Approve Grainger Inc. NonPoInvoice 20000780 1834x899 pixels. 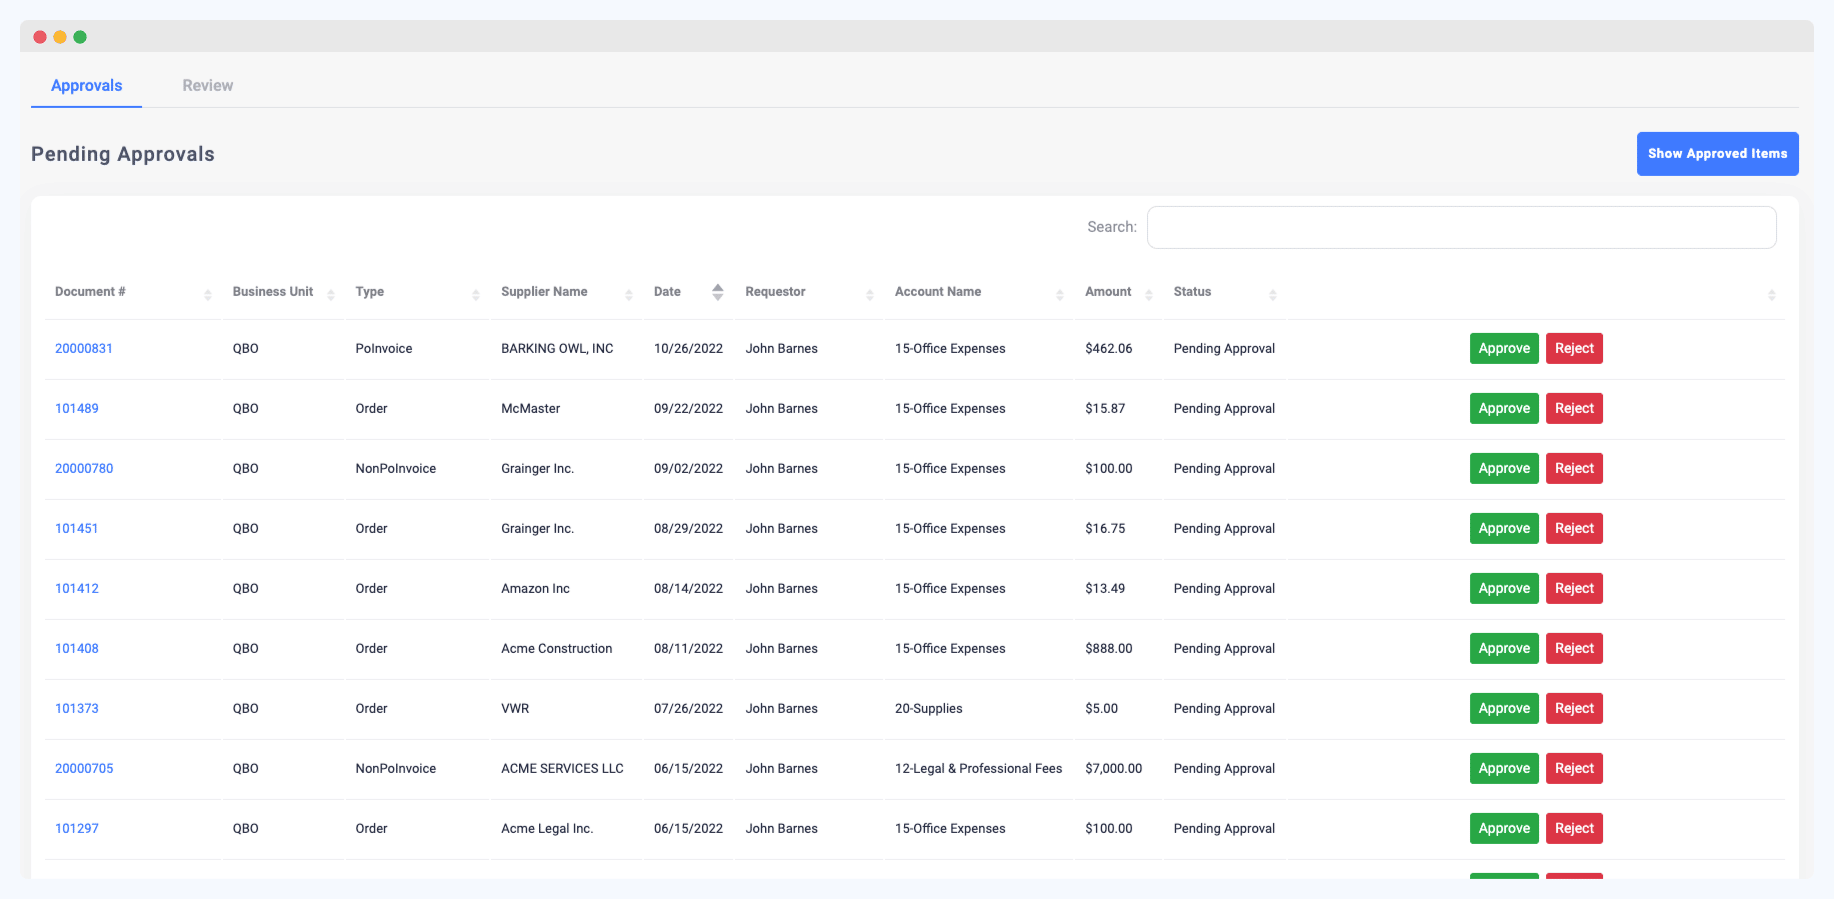click(x=1504, y=469)
